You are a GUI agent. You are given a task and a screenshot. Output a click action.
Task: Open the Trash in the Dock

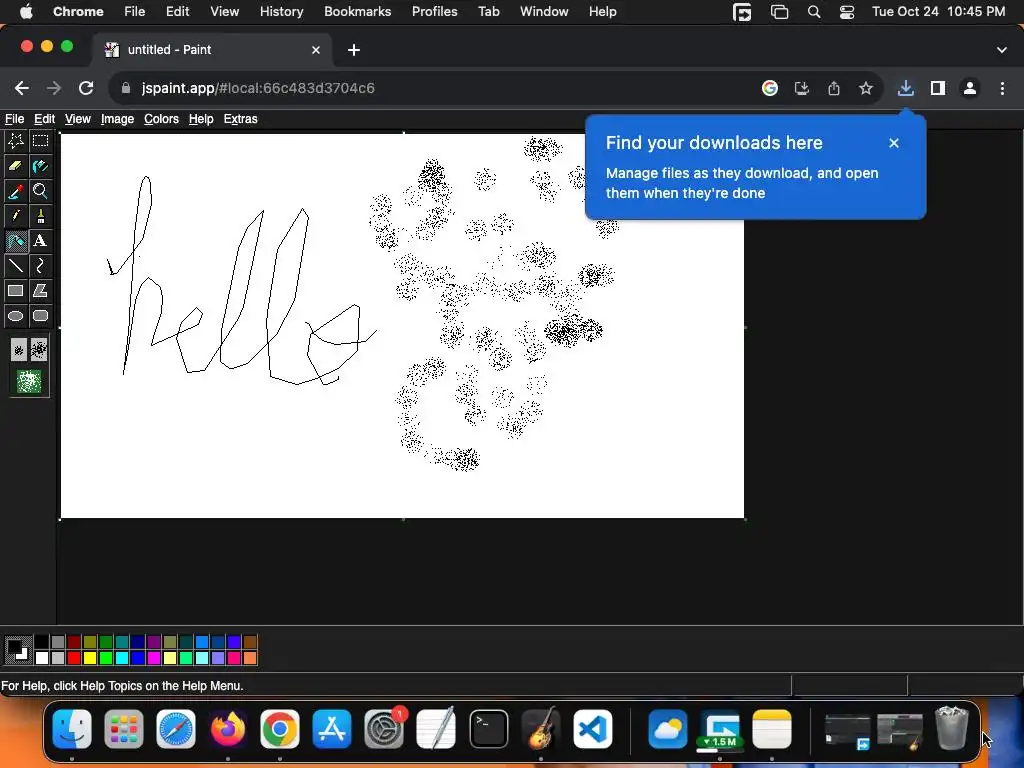point(952,728)
